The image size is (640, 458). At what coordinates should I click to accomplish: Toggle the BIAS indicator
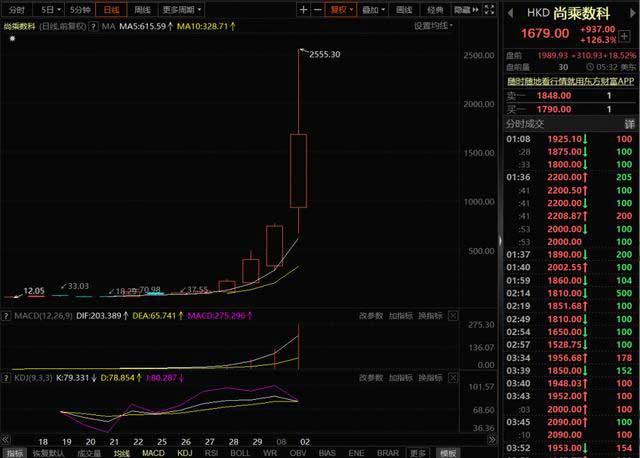327,453
